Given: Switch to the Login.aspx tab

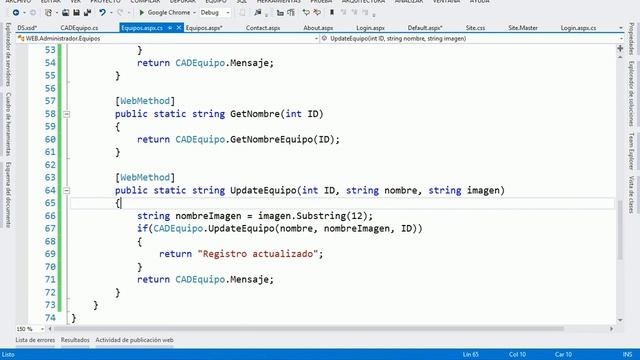Looking at the screenshot, I should [x=370, y=28].
